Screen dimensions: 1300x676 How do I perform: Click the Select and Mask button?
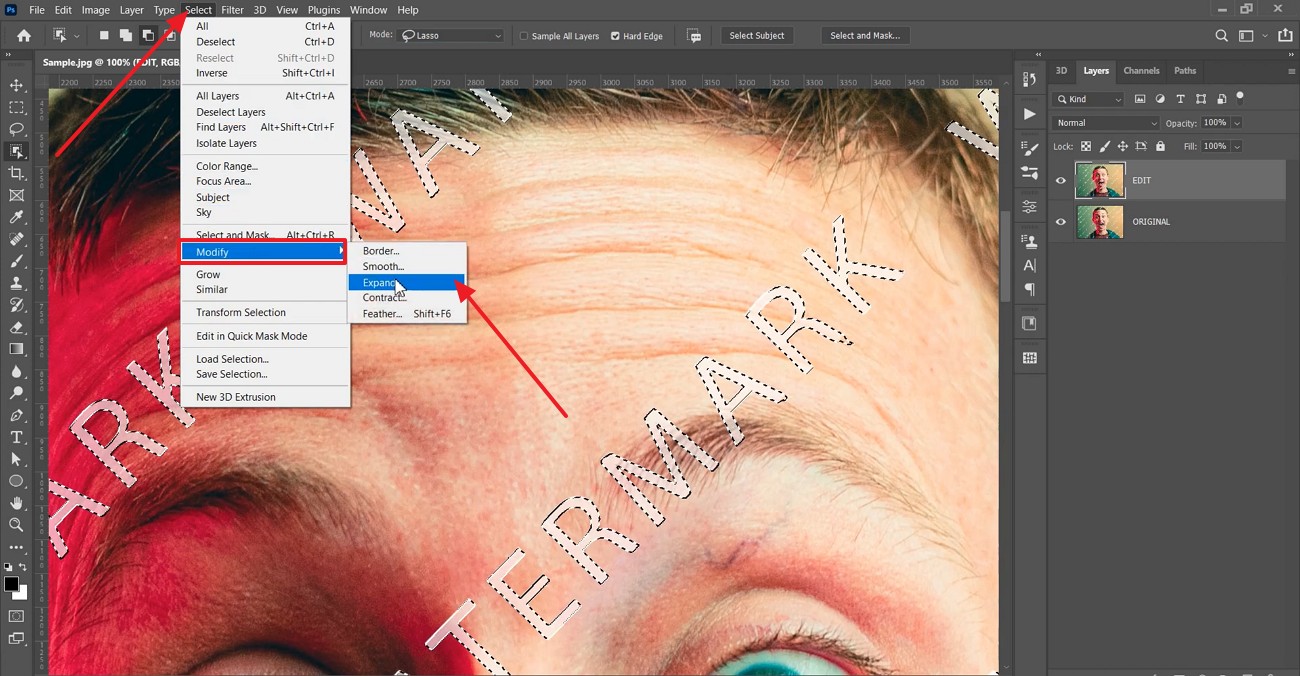point(865,35)
